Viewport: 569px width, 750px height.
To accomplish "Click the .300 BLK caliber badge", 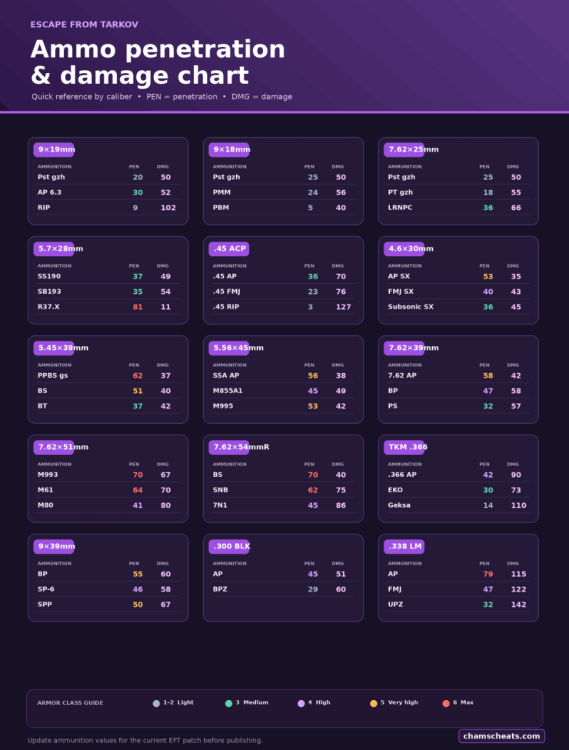I will point(229,546).
